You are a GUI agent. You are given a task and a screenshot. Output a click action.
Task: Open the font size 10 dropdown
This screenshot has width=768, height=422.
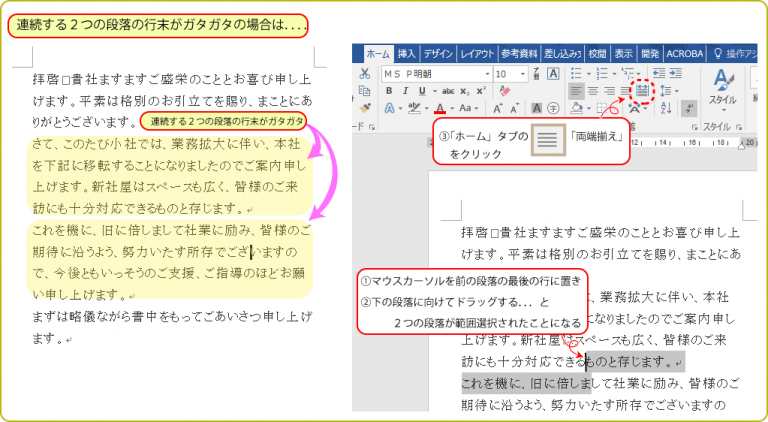pyautogui.click(x=523, y=74)
